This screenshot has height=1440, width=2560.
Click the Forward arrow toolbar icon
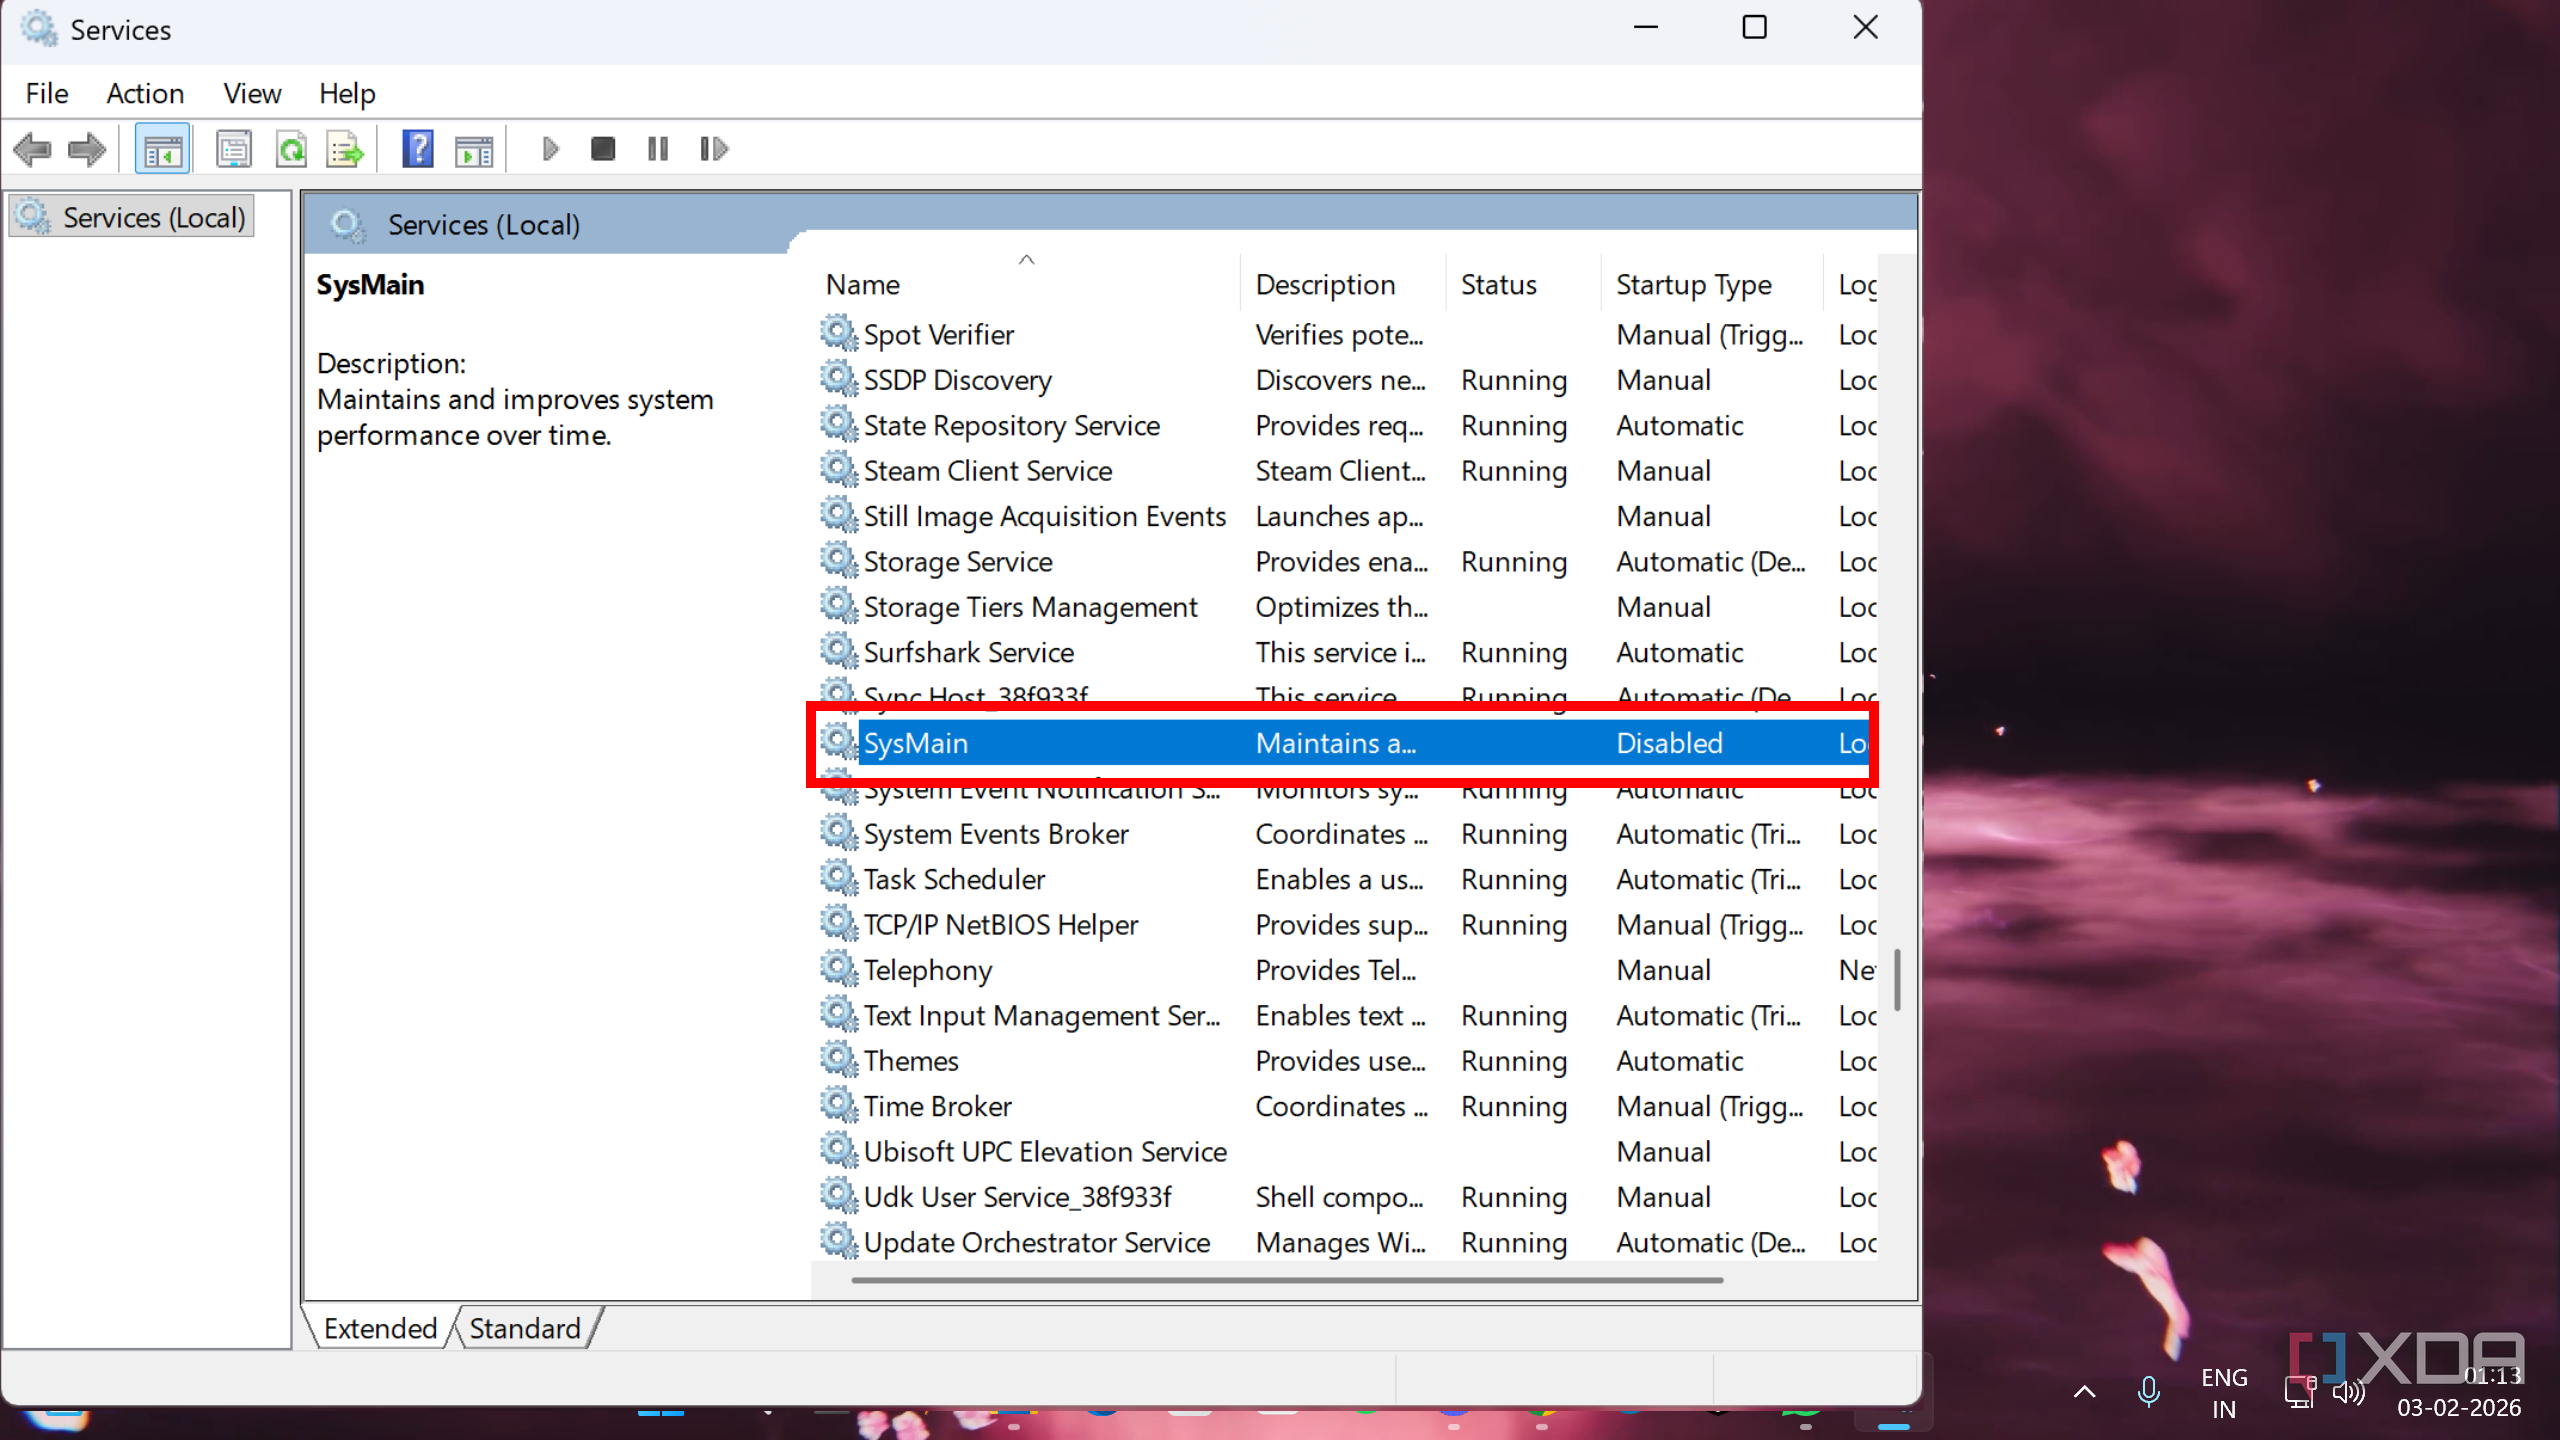tap(87, 150)
